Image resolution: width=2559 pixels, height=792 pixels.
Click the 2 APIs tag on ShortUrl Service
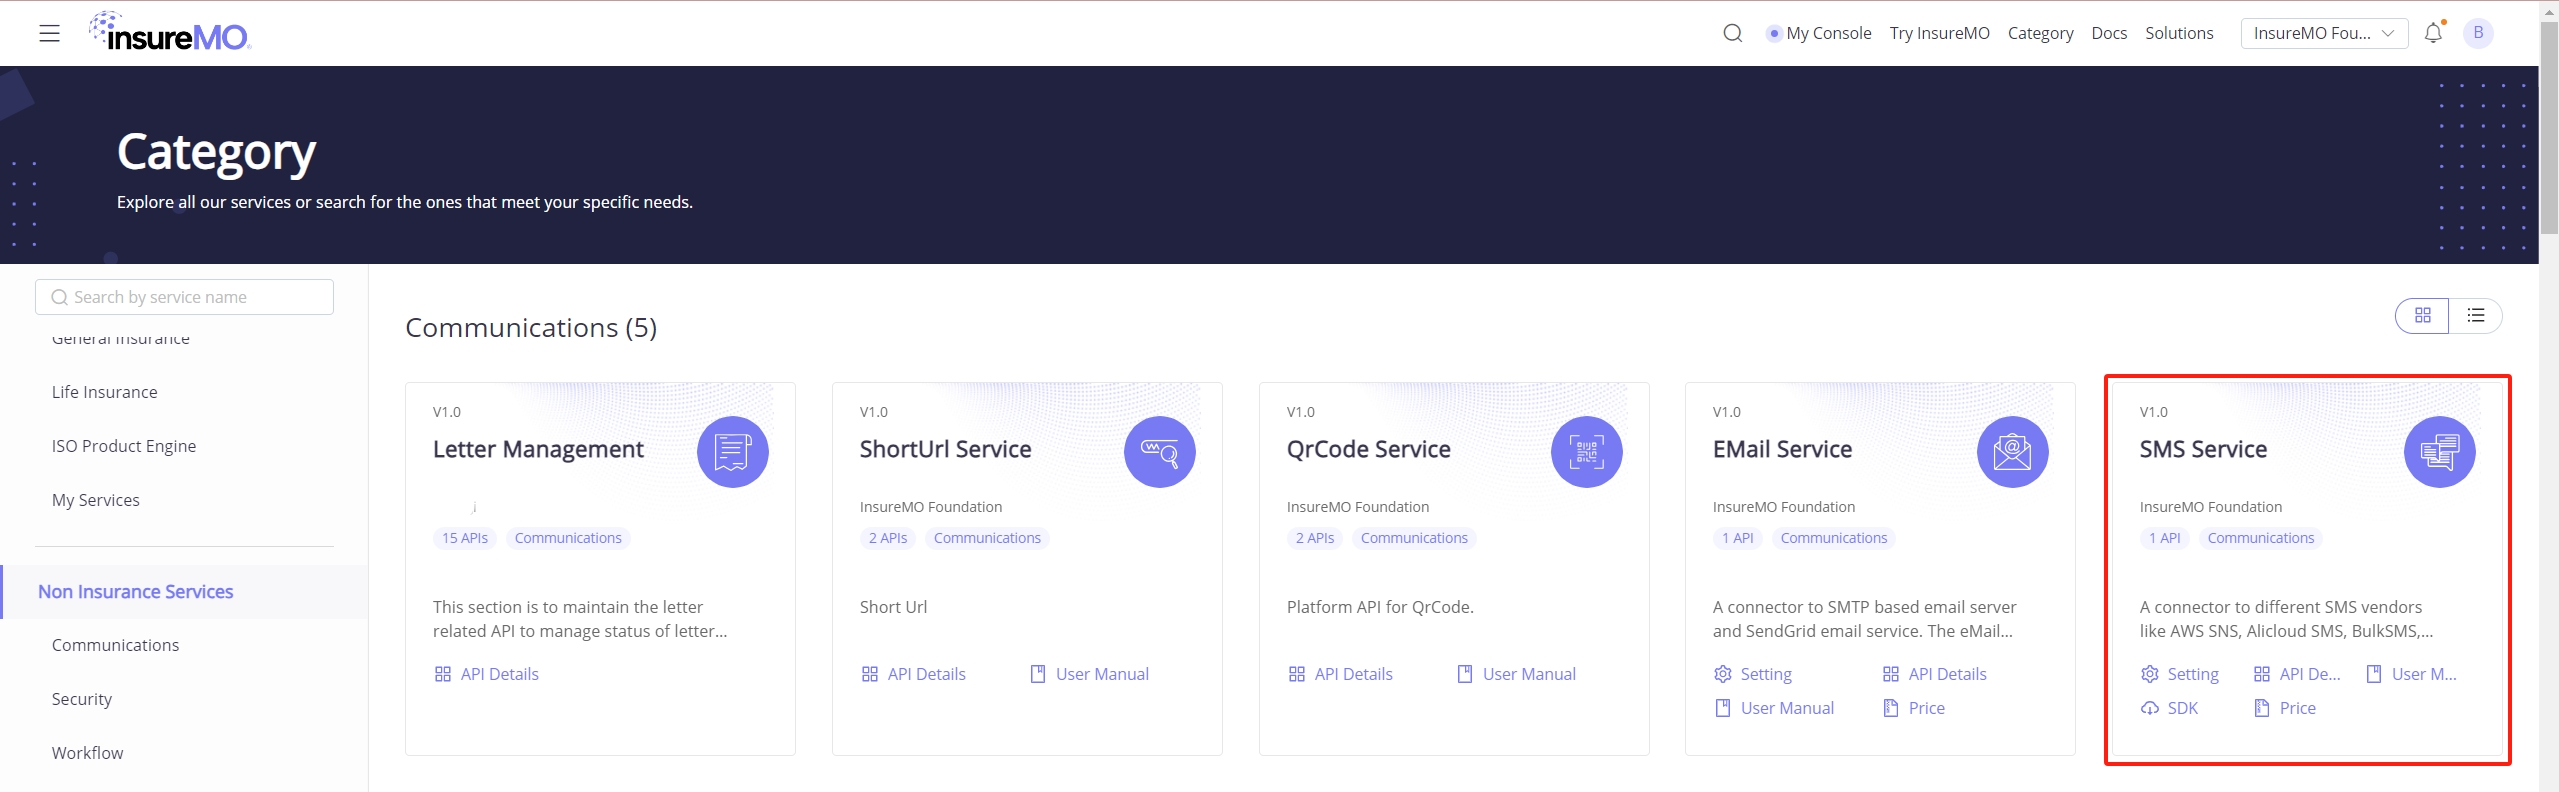point(888,538)
